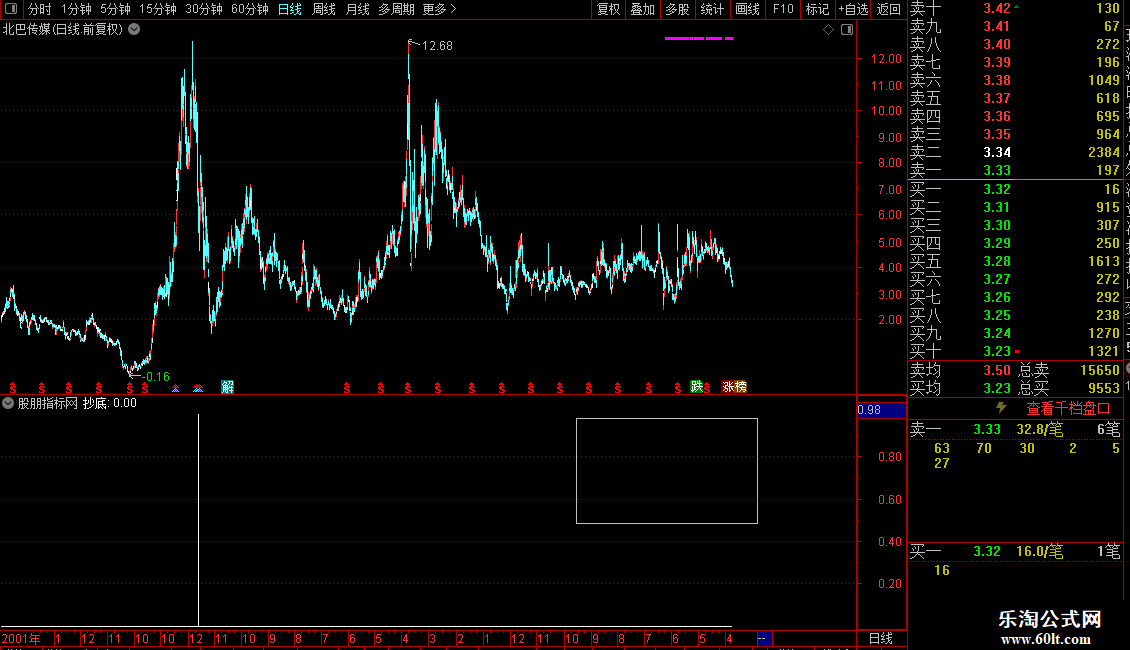The width and height of the screenshot is (1130, 650).
Task: Click the 返回 back button
Action: pos(889,9)
